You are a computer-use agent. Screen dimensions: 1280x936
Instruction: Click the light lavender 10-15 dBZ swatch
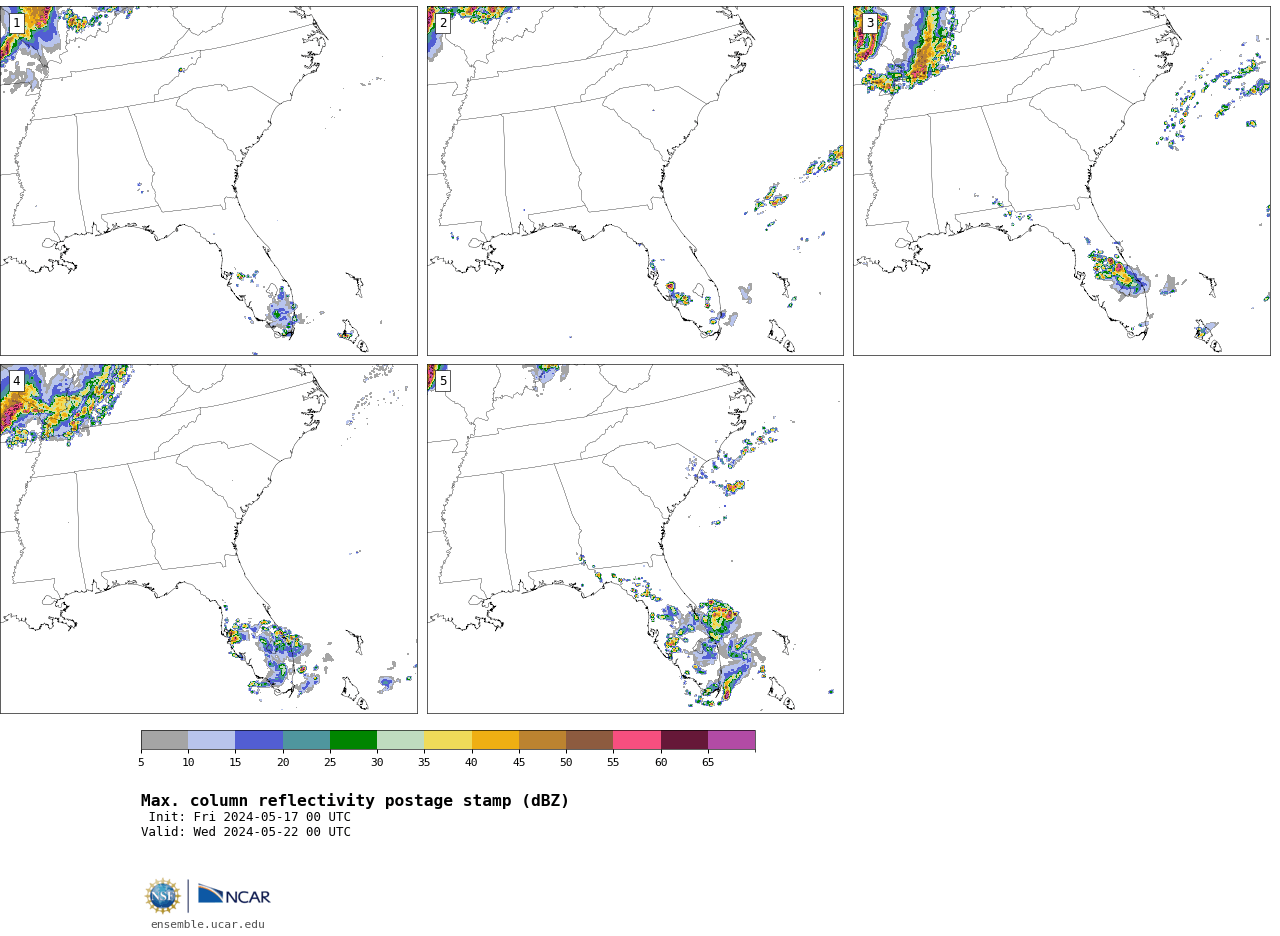click(x=211, y=740)
